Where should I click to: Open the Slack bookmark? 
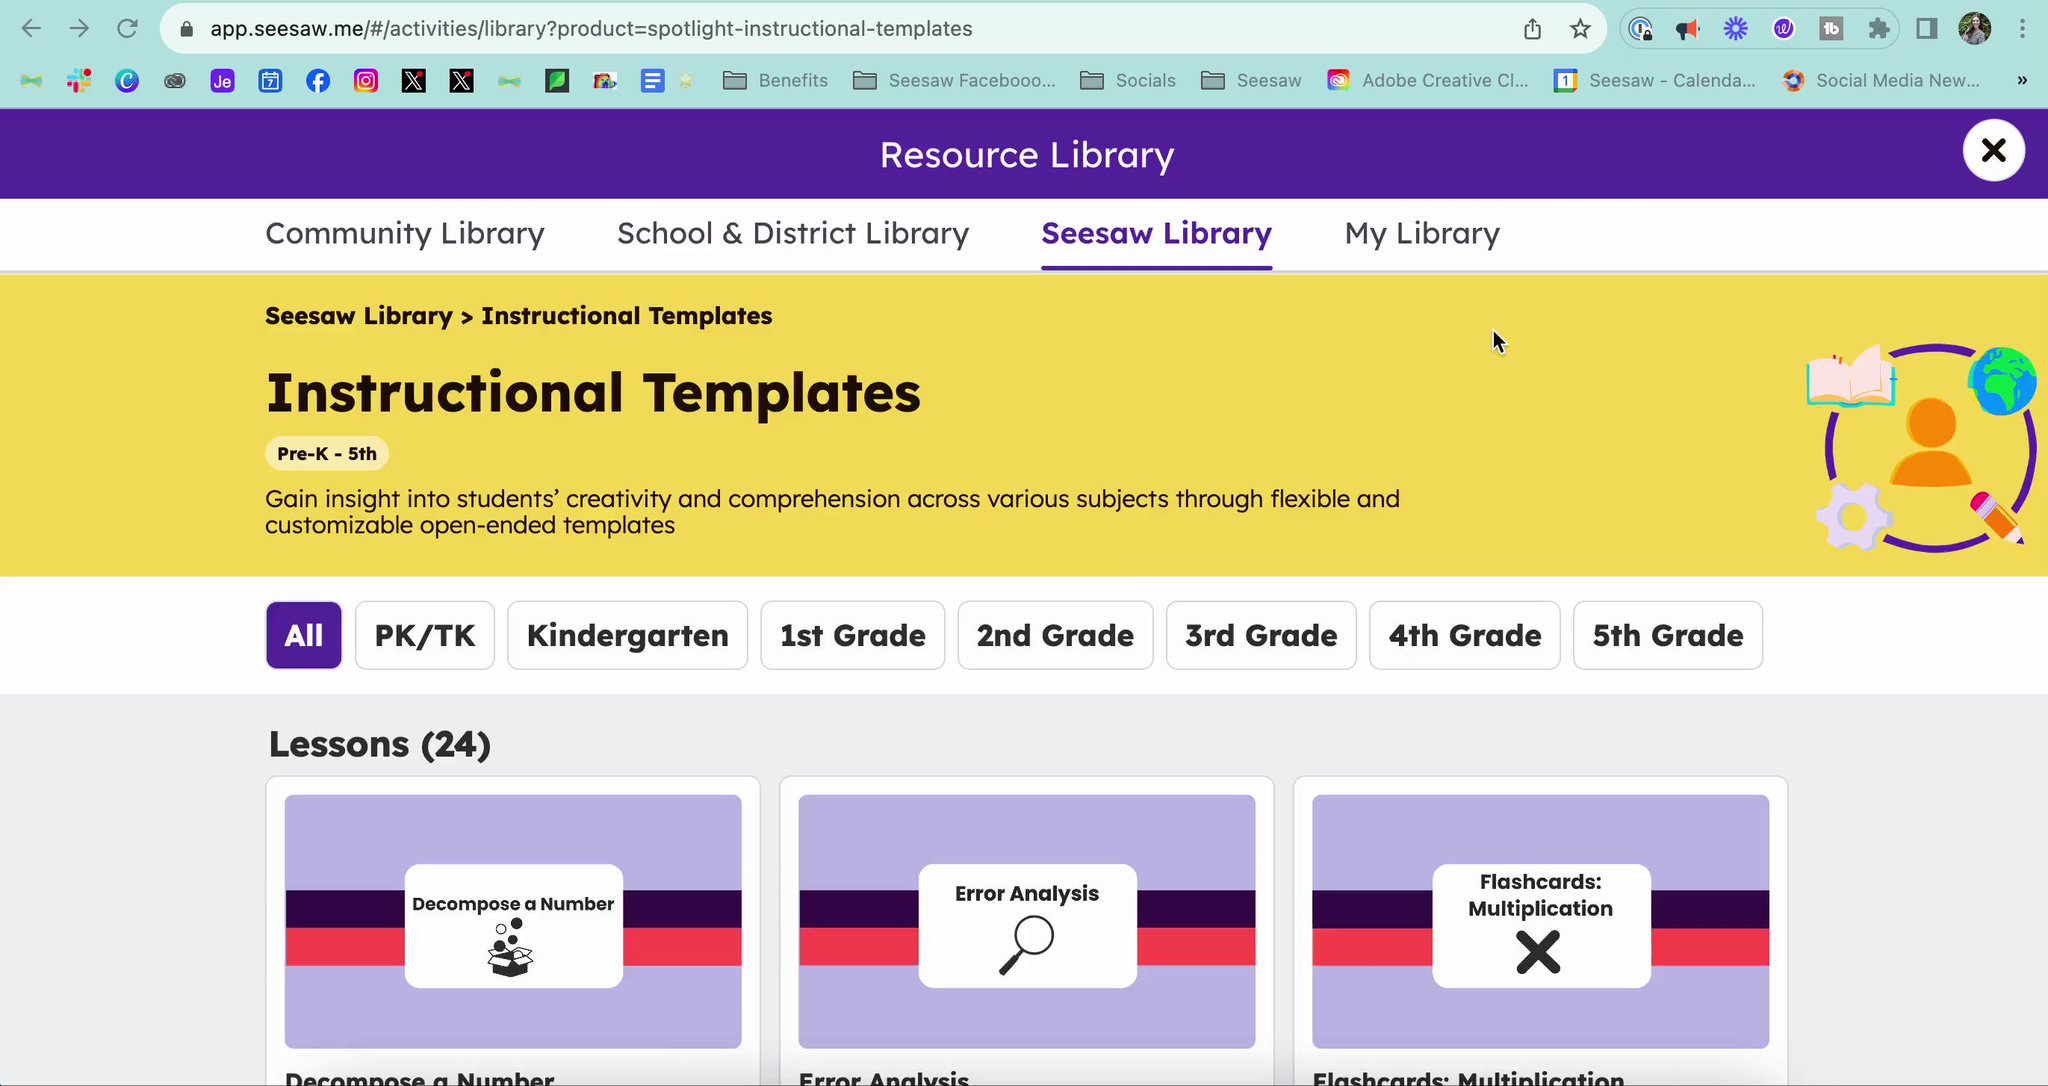coord(79,81)
